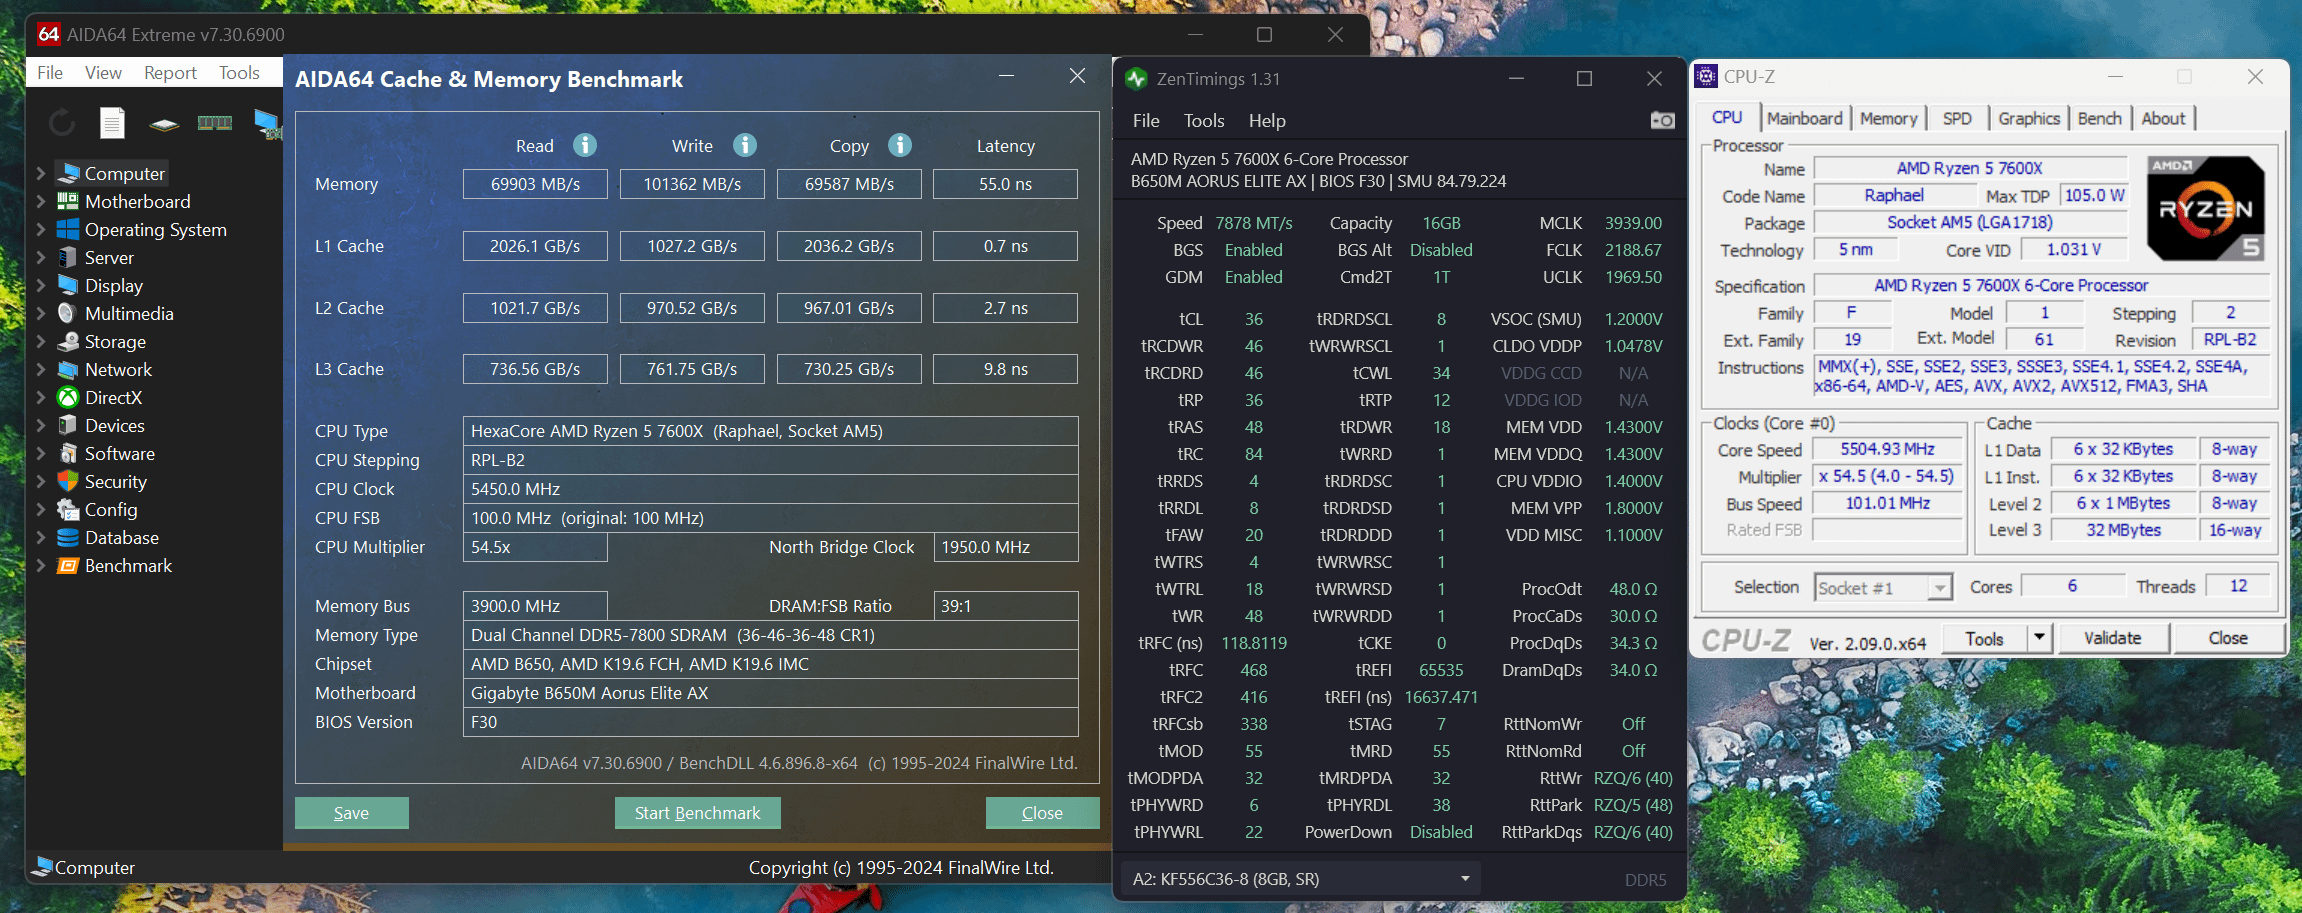Image resolution: width=2302 pixels, height=913 pixels.
Task: Click the camera screenshot icon in ZenTimings
Action: pos(1662,120)
